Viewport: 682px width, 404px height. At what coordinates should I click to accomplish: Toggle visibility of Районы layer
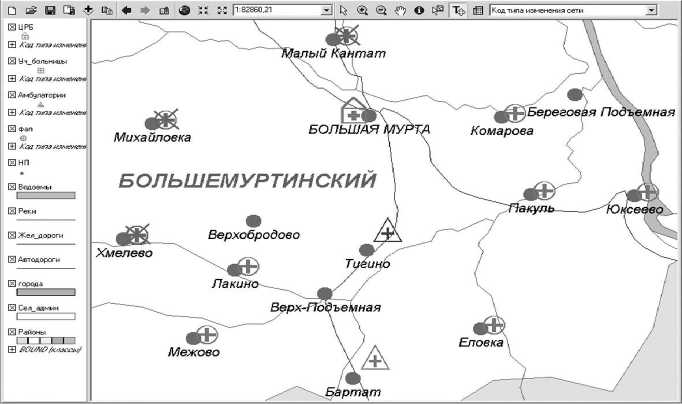click(12, 332)
